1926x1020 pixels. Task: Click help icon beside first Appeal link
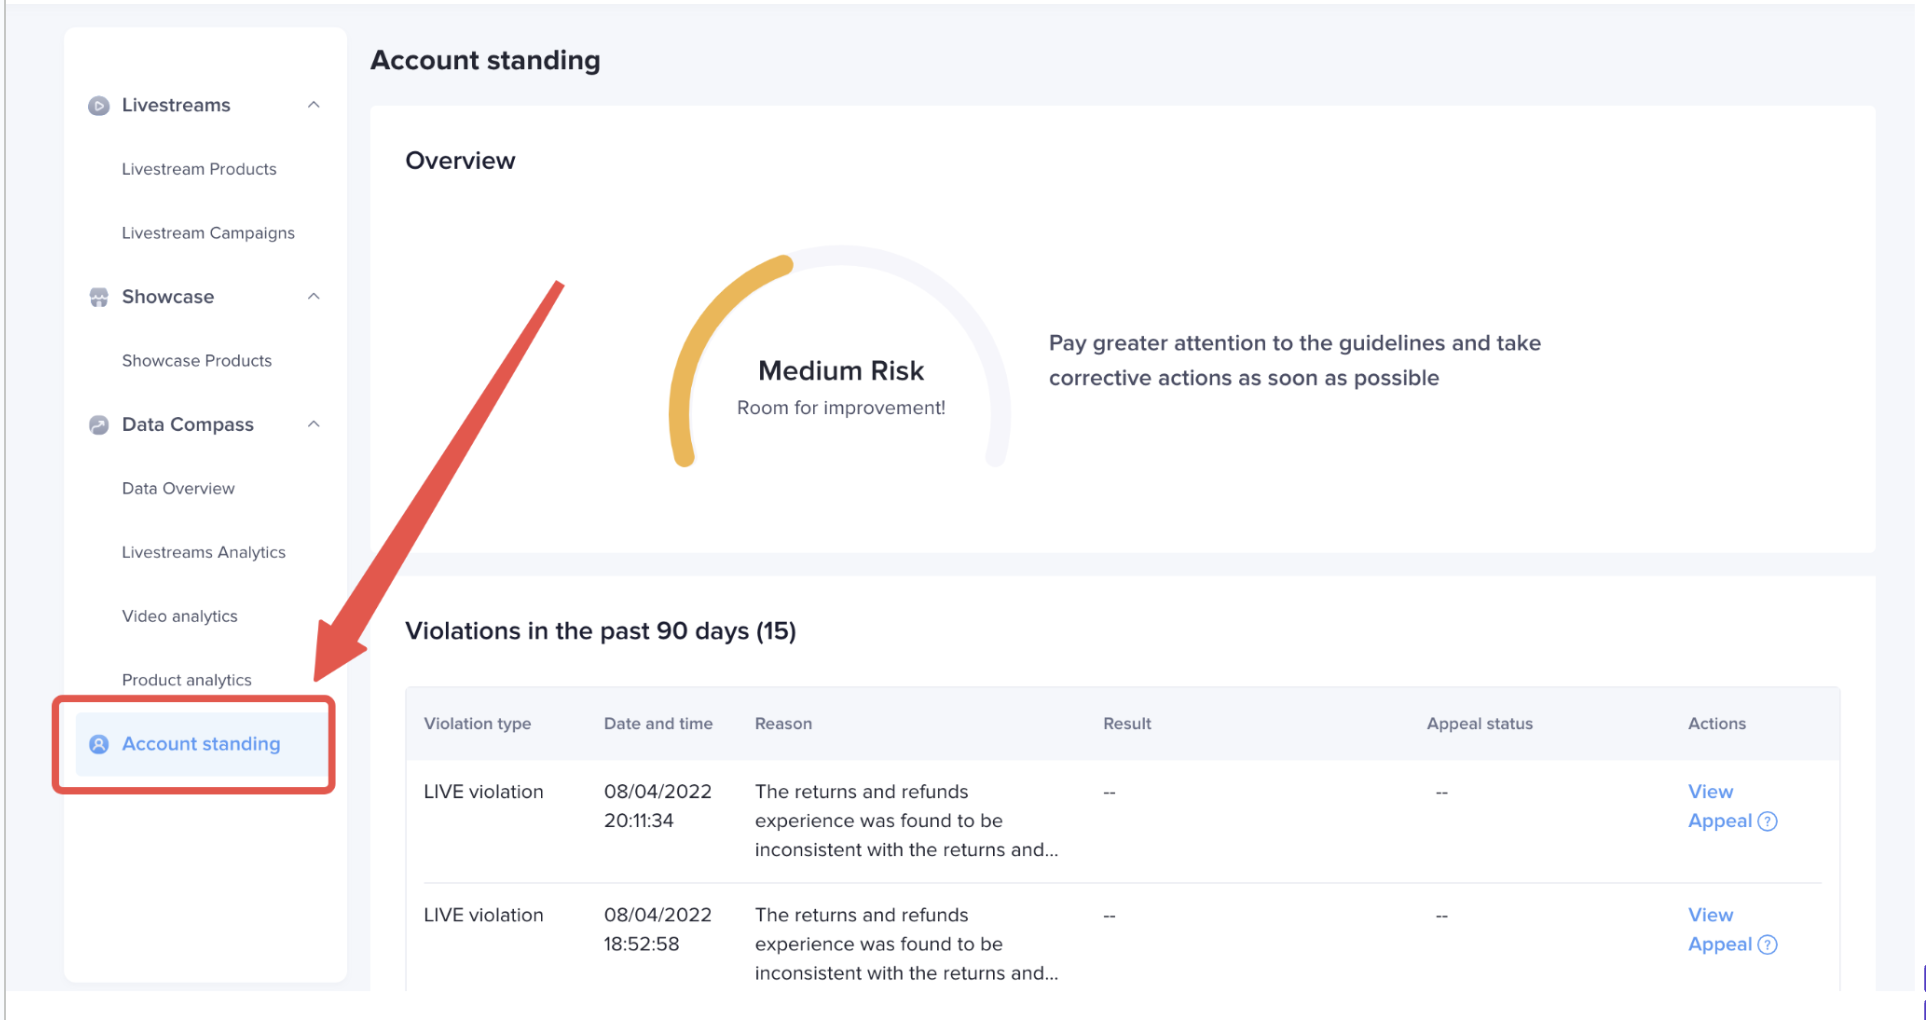1768,822
